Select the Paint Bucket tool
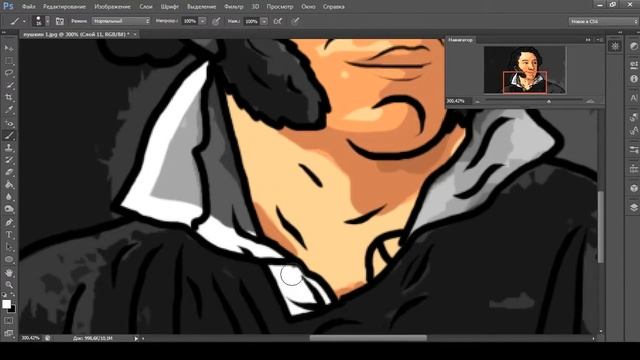This screenshot has width=640, height=360. click(x=9, y=185)
